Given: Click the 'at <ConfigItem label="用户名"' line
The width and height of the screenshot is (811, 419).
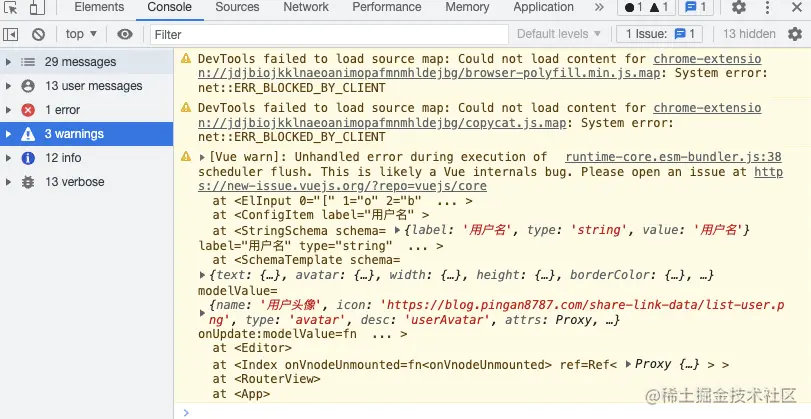Looking at the screenshot, I should 321,215.
